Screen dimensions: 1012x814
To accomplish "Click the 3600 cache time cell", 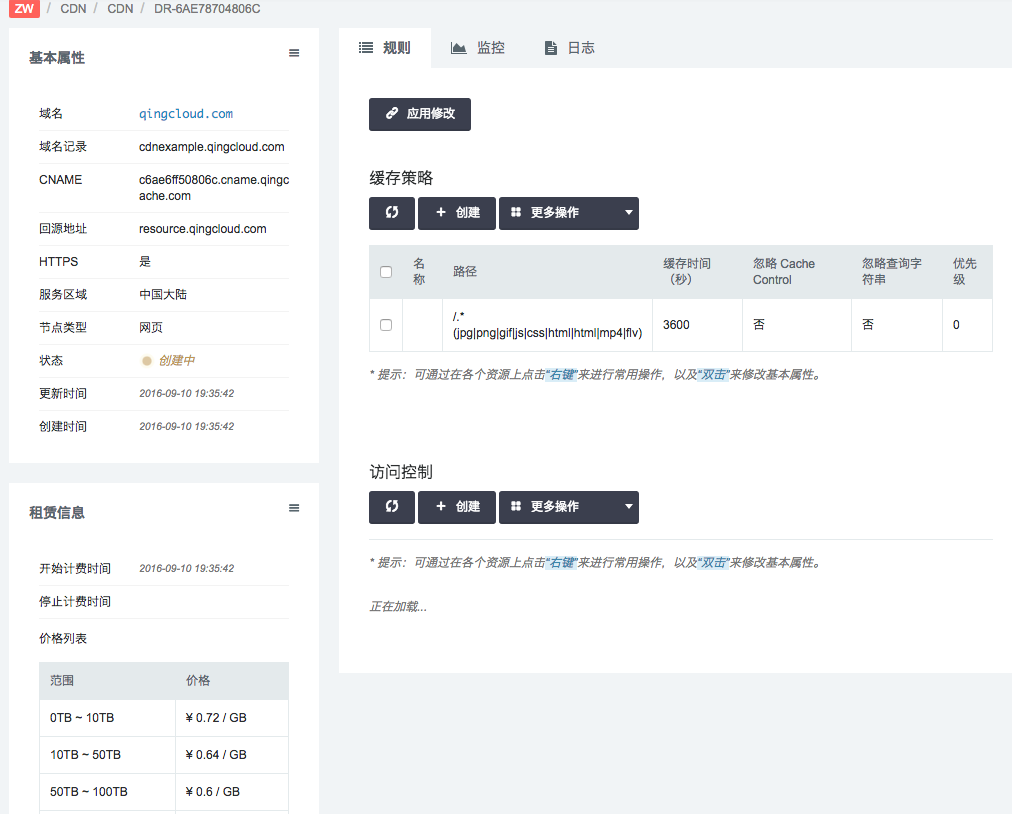I will click(676, 325).
